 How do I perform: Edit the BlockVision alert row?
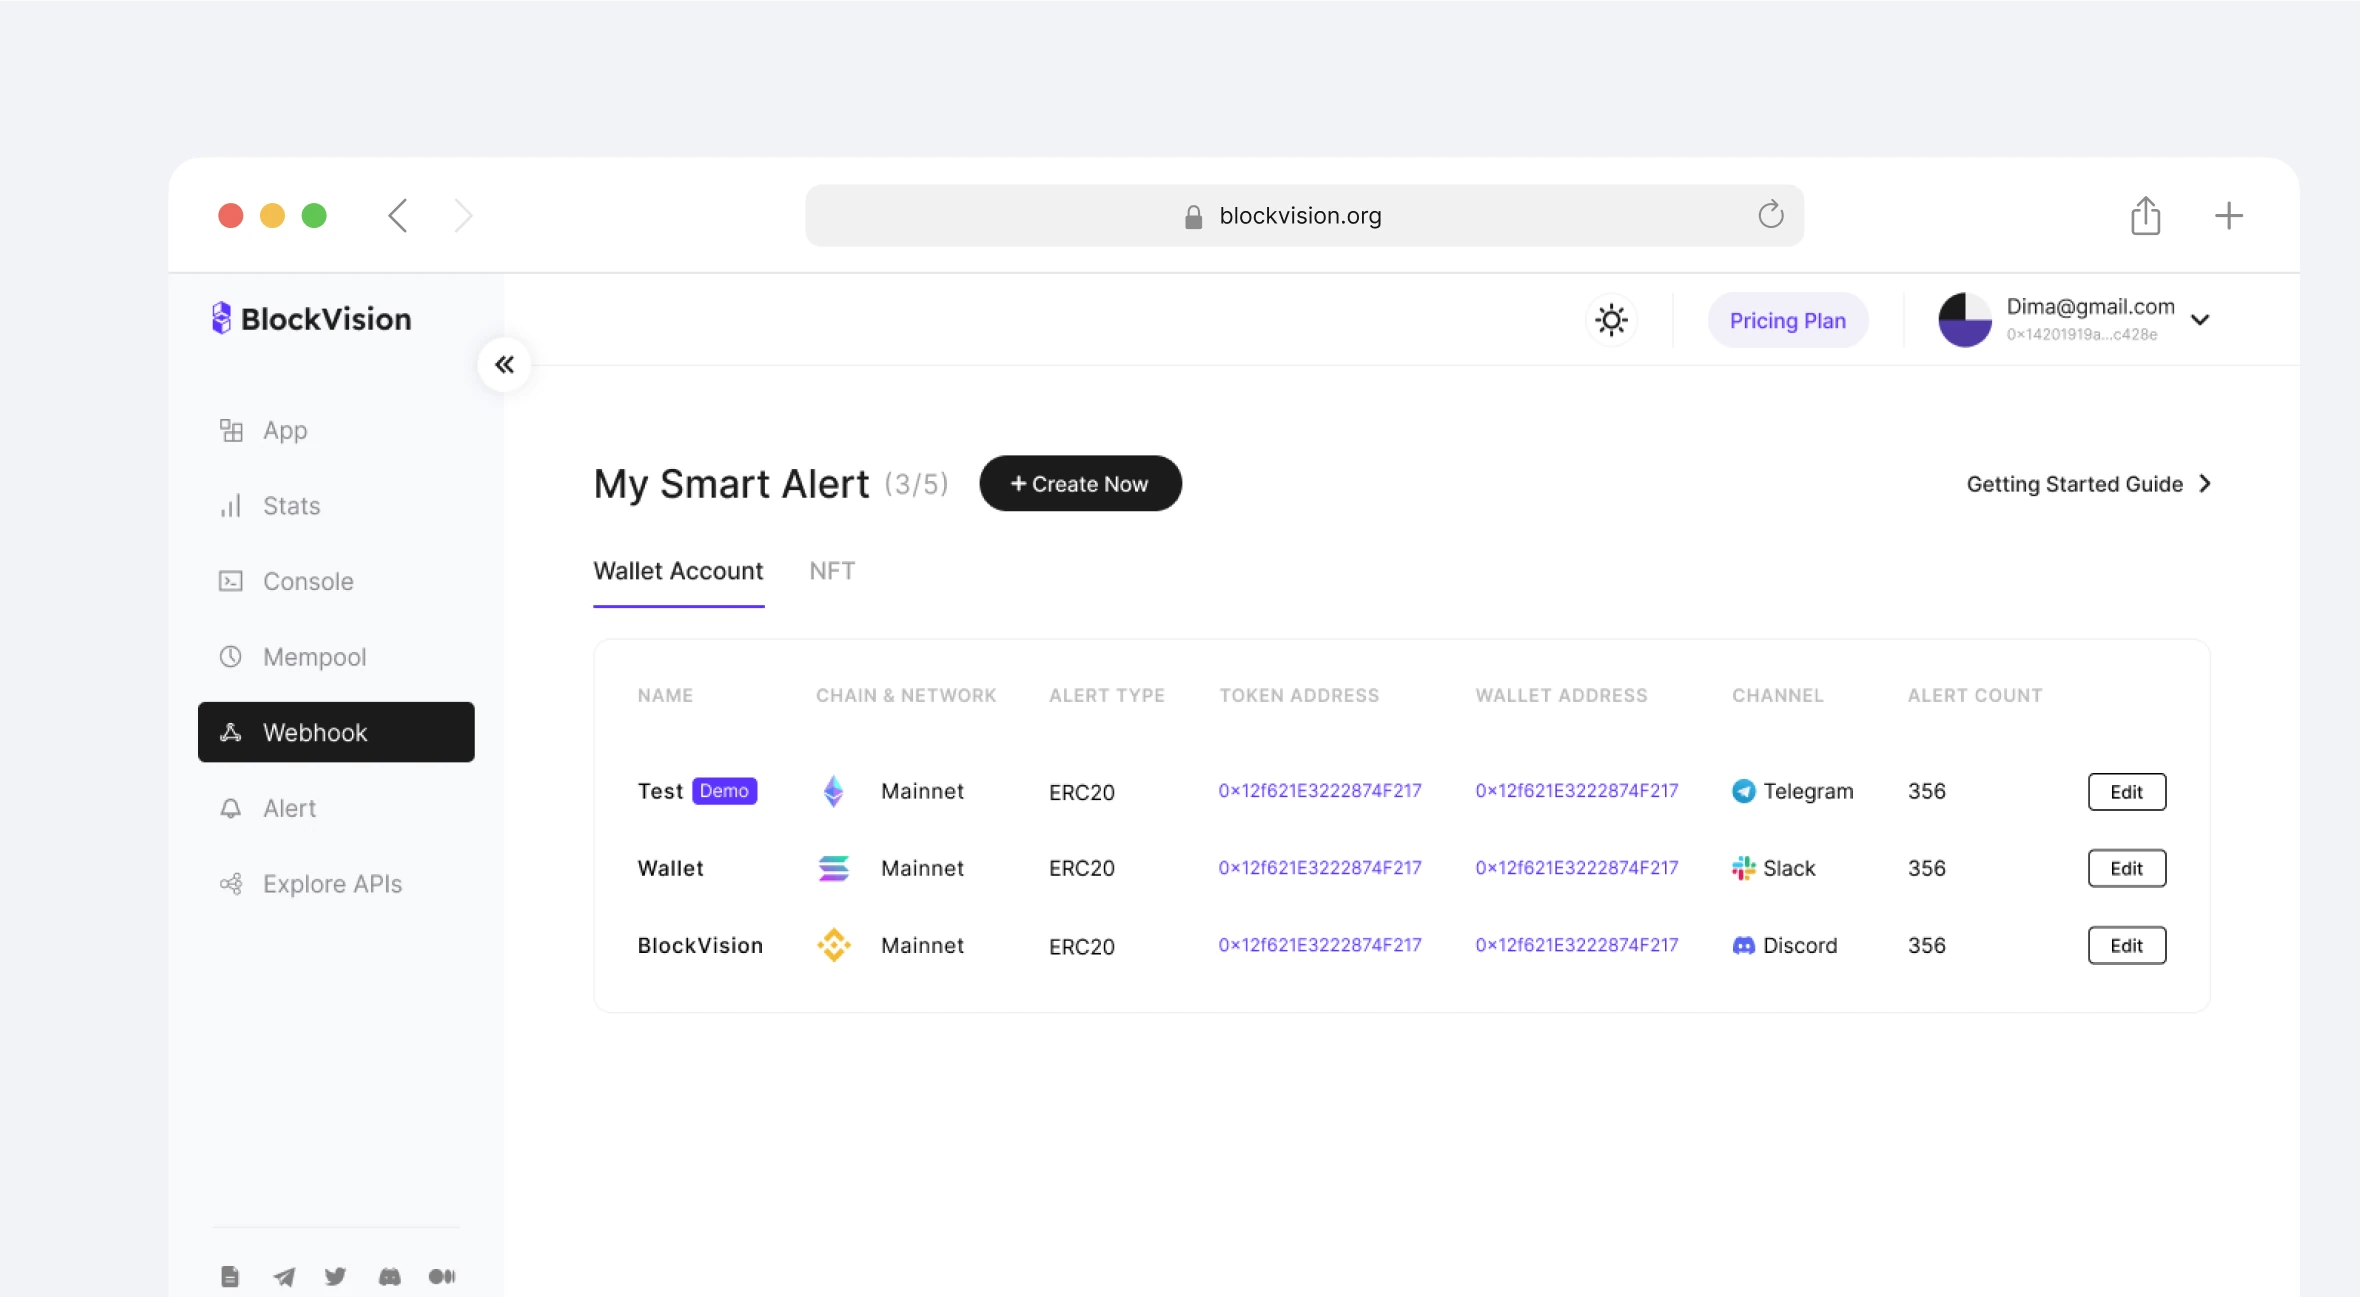[x=2126, y=945]
